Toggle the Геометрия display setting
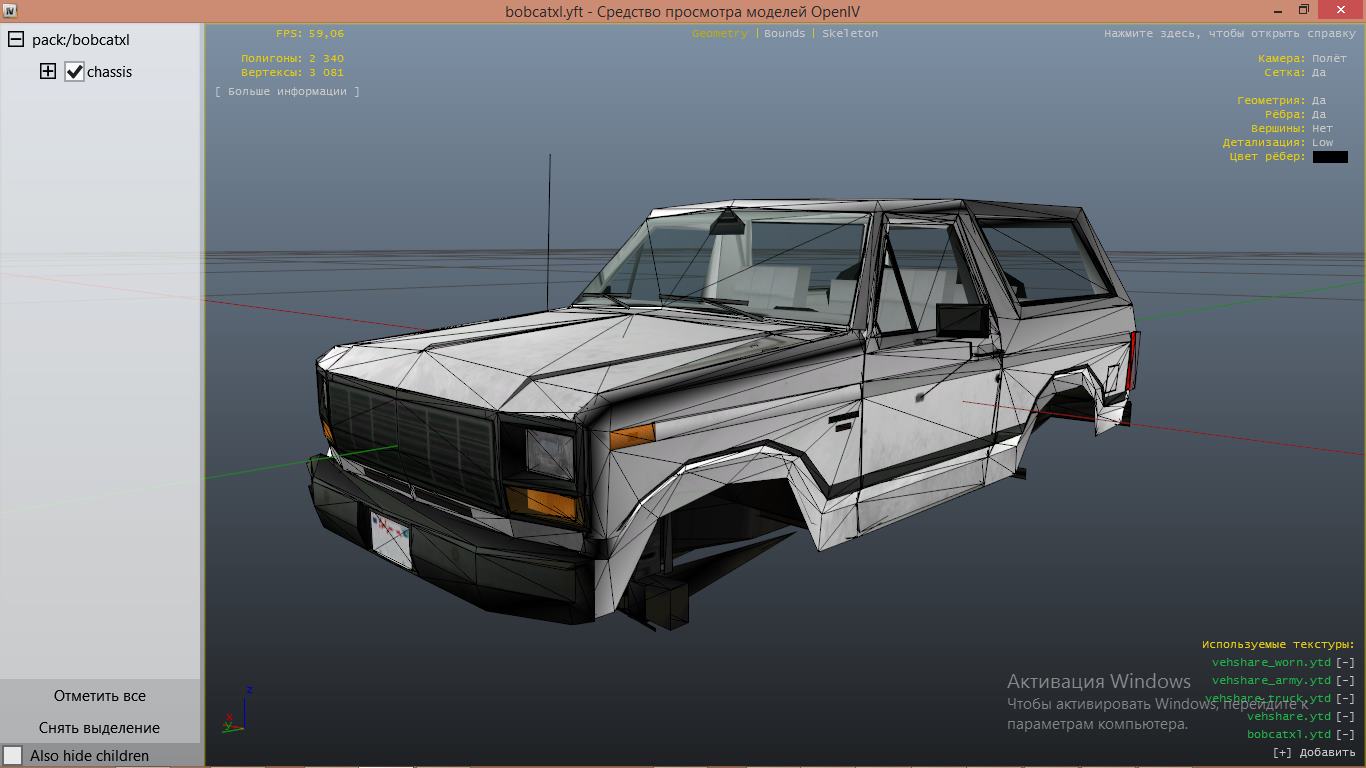 point(1319,100)
